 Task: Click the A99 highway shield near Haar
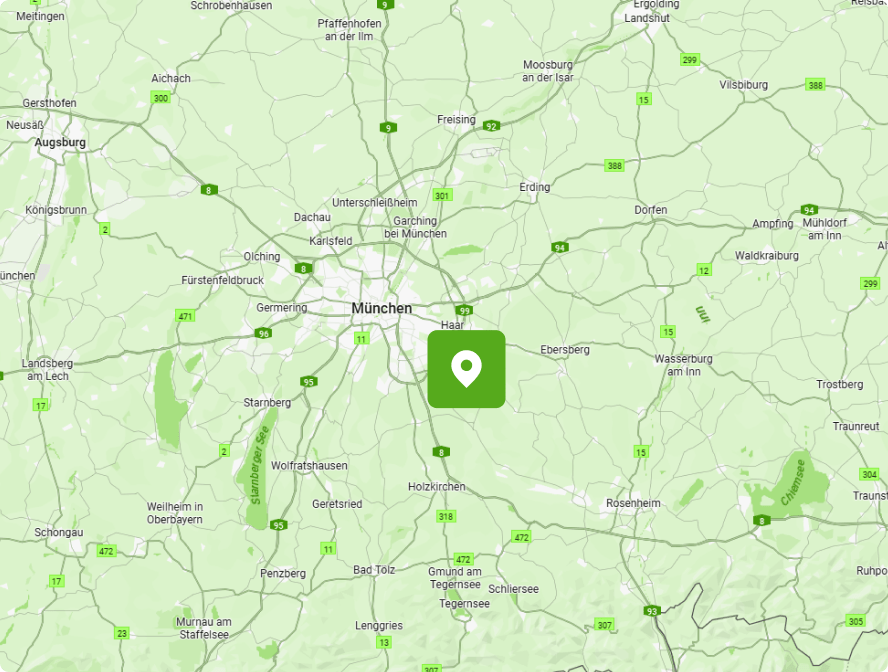click(464, 310)
